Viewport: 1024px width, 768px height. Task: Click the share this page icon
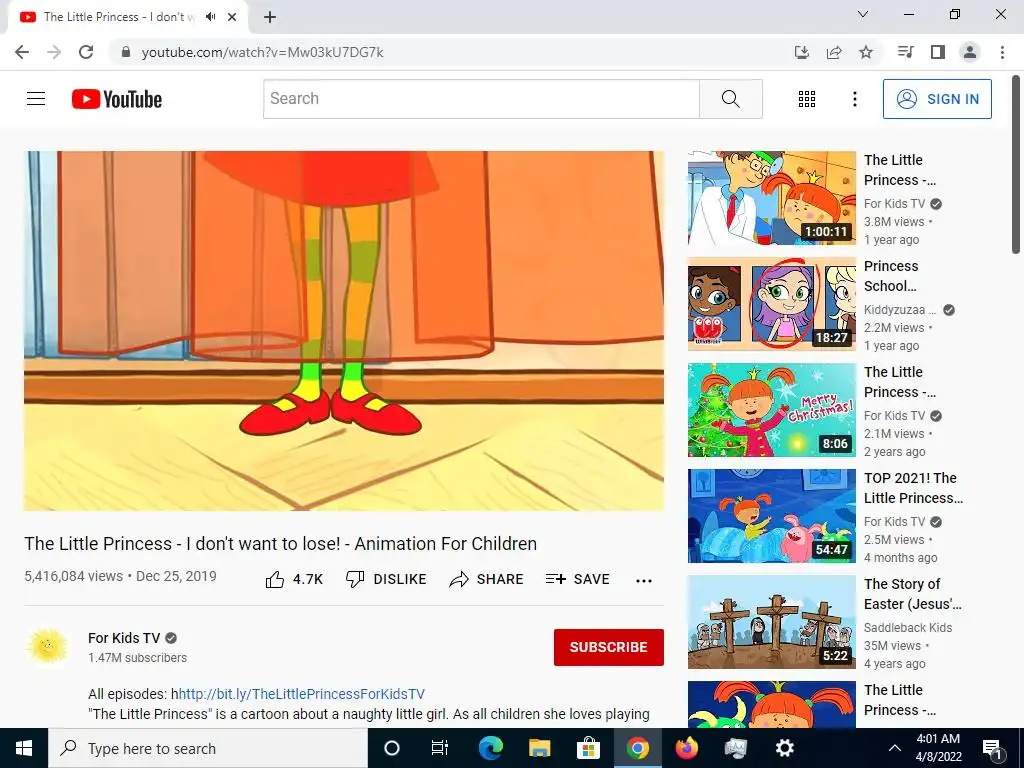click(x=834, y=52)
